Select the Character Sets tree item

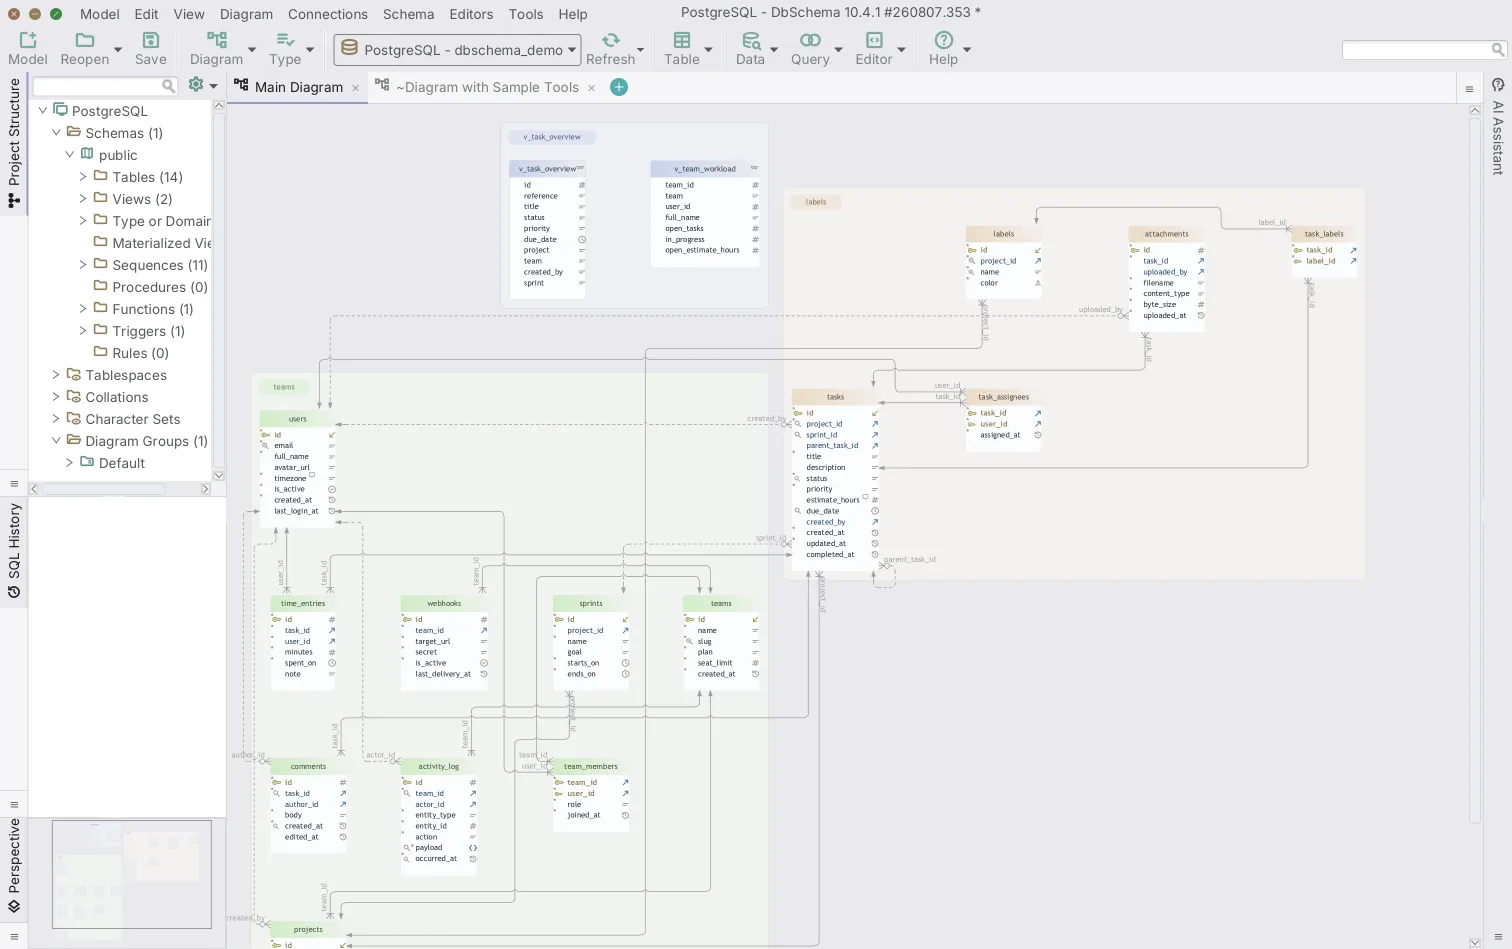[133, 419]
